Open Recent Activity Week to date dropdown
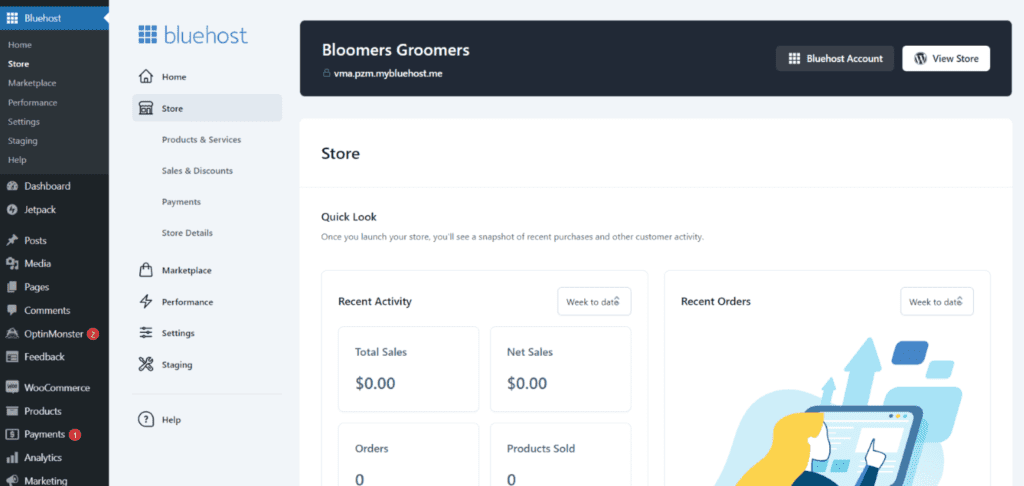This screenshot has height=486, width=1024. pos(594,302)
